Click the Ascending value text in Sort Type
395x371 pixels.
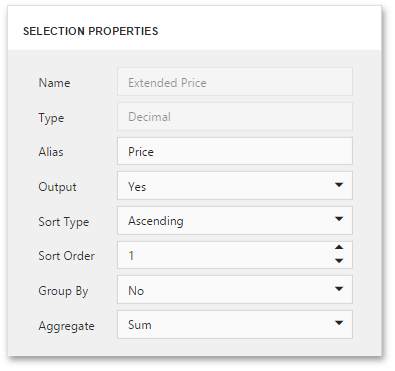pyautogui.click(x=156, y=221)
